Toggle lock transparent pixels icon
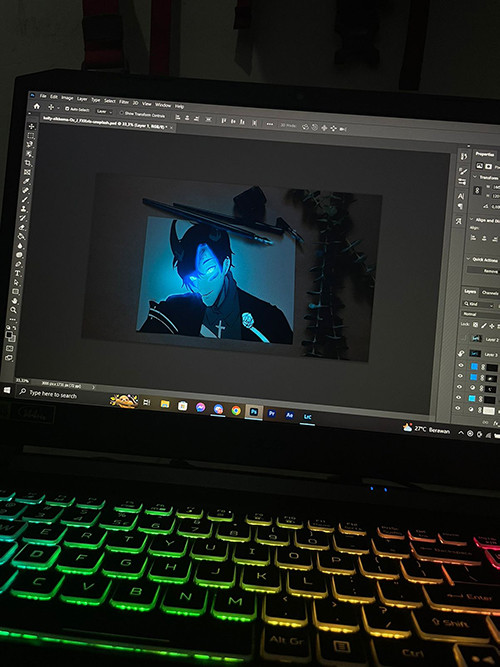 476,325
